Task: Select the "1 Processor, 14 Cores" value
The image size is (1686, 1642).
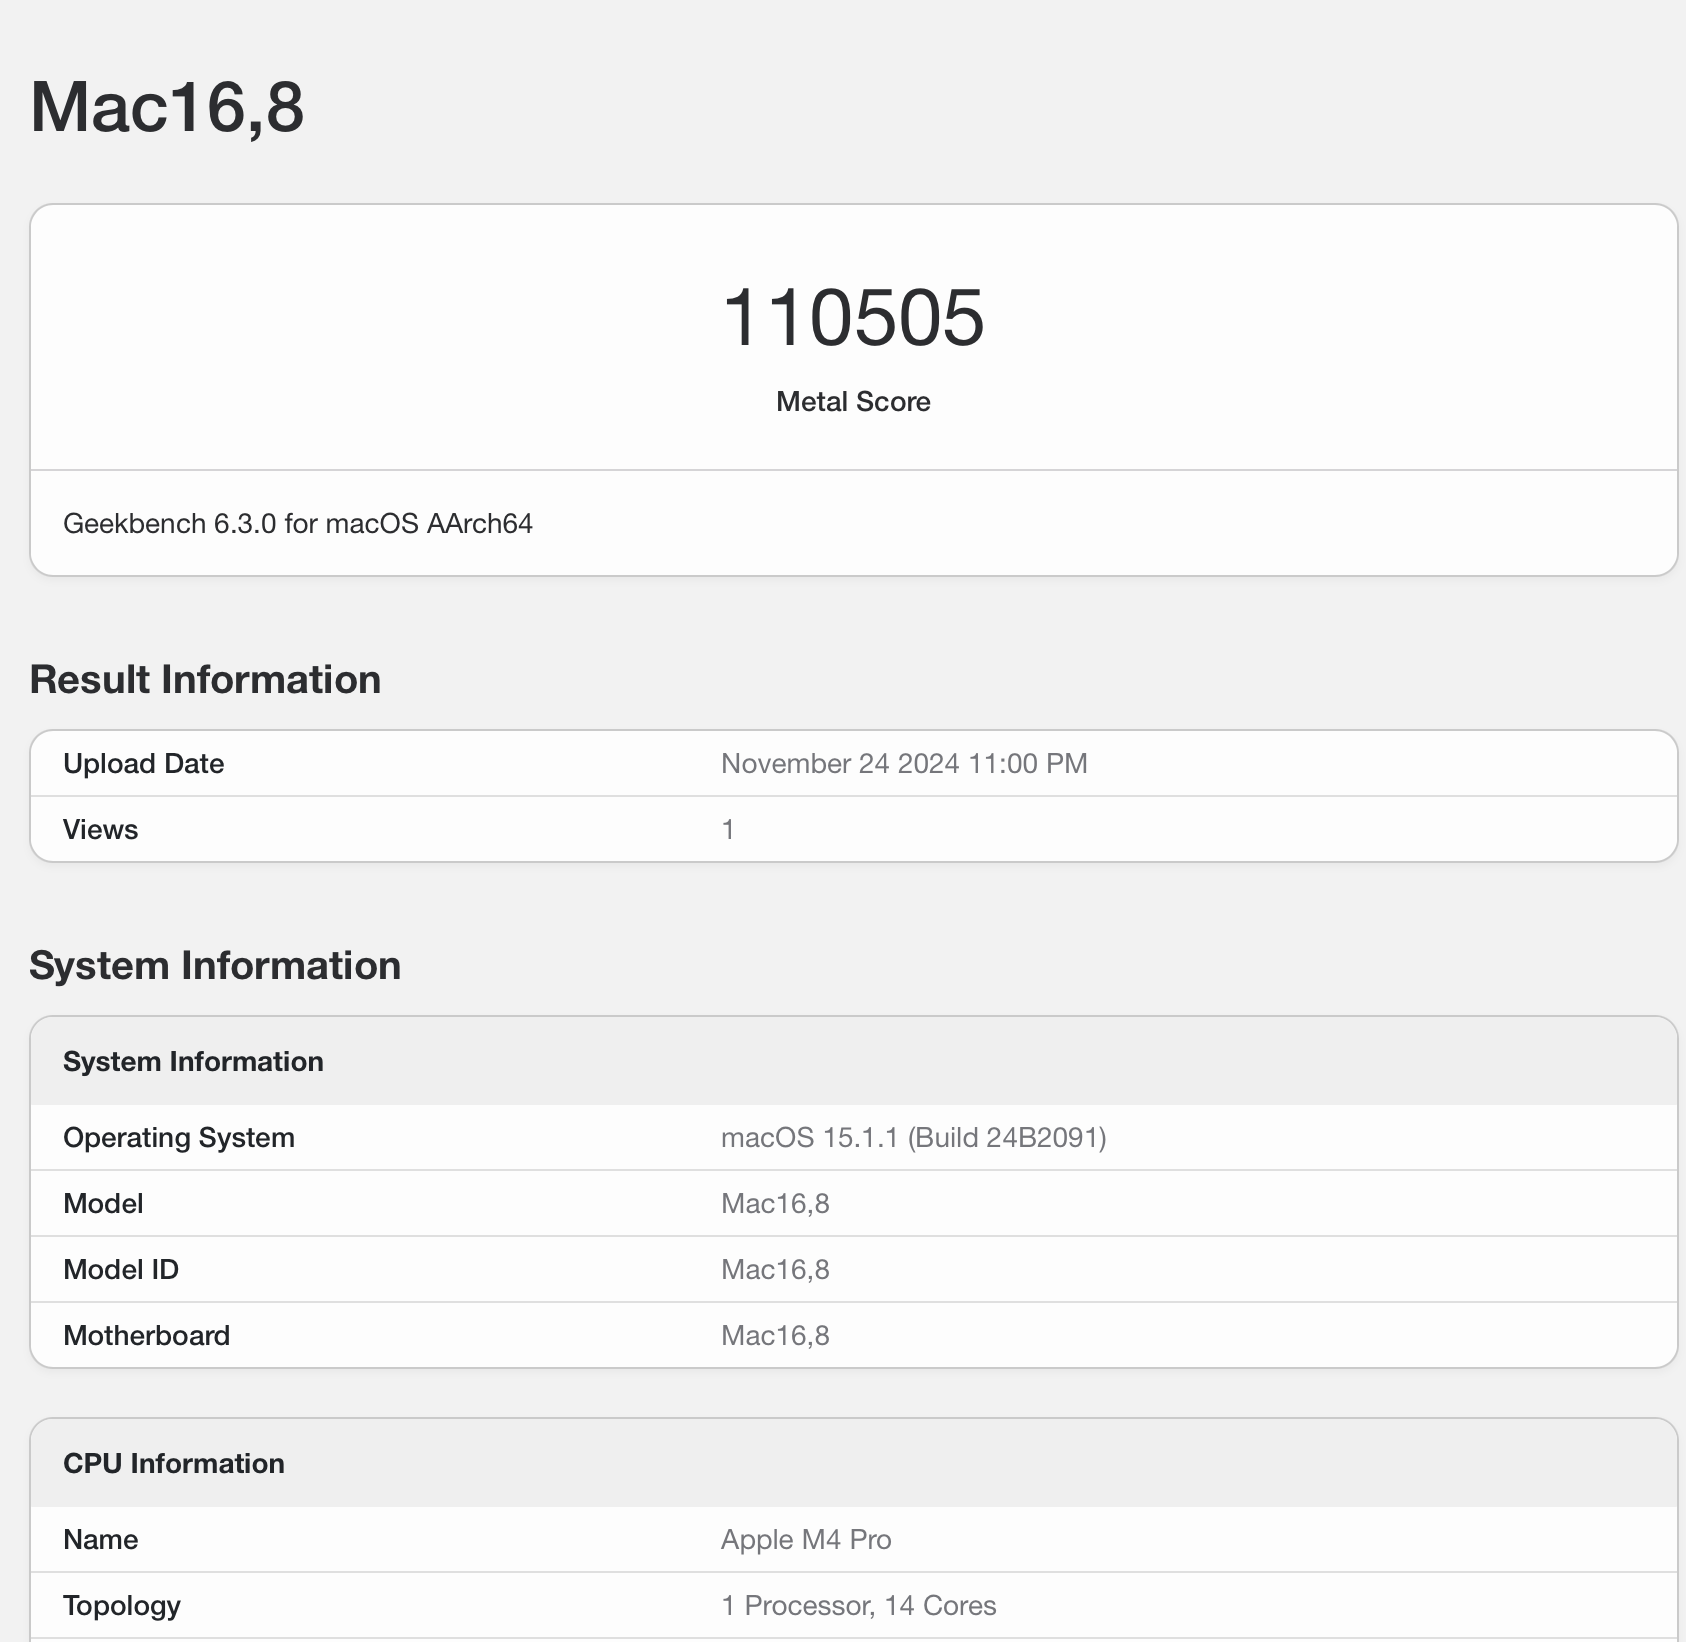Action: click(859, 1606)
